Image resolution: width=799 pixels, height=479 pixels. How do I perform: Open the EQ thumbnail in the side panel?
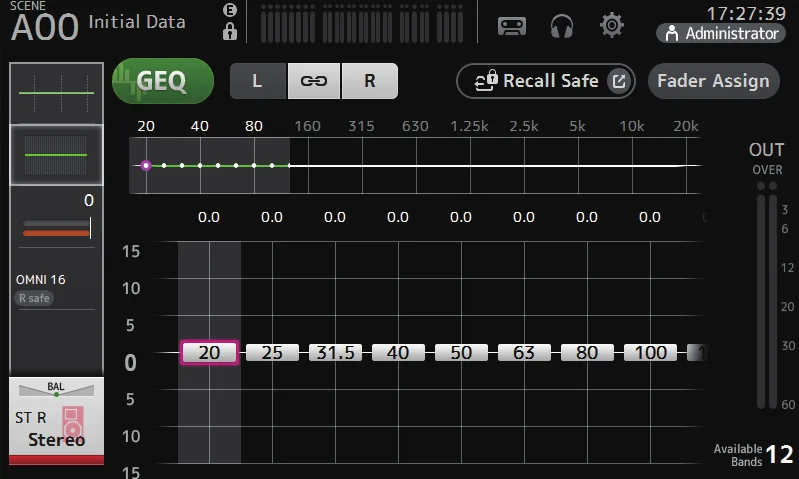57,93
